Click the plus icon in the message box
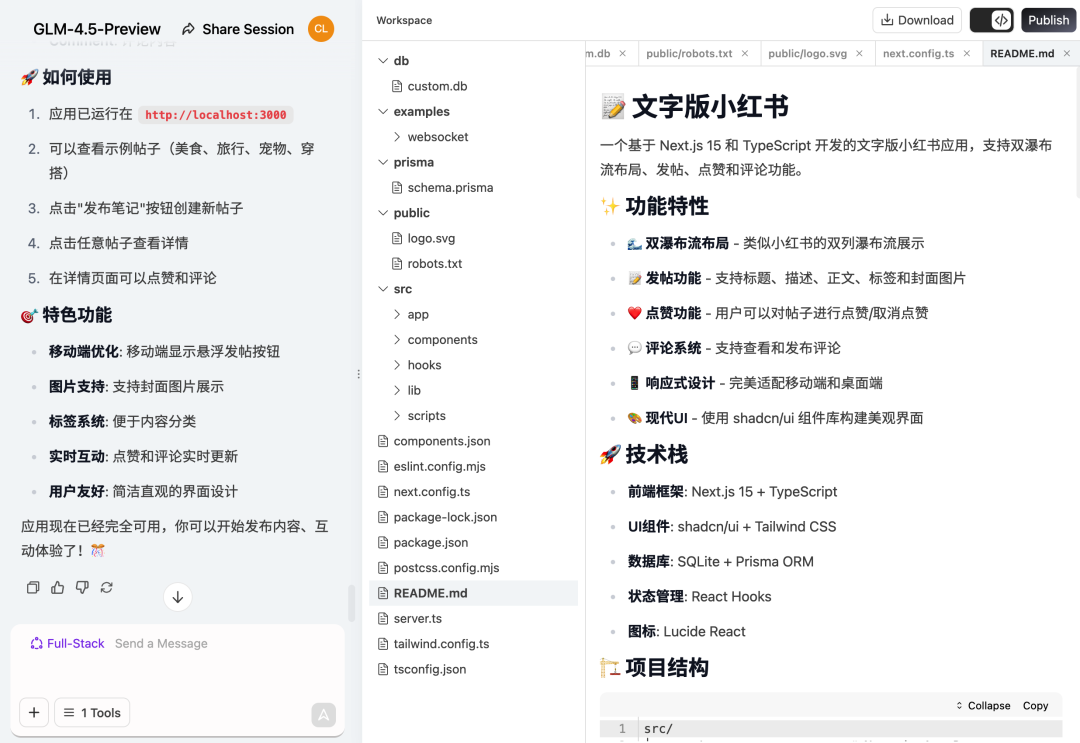Screen dimensions: 1080x743 [33, 712]
